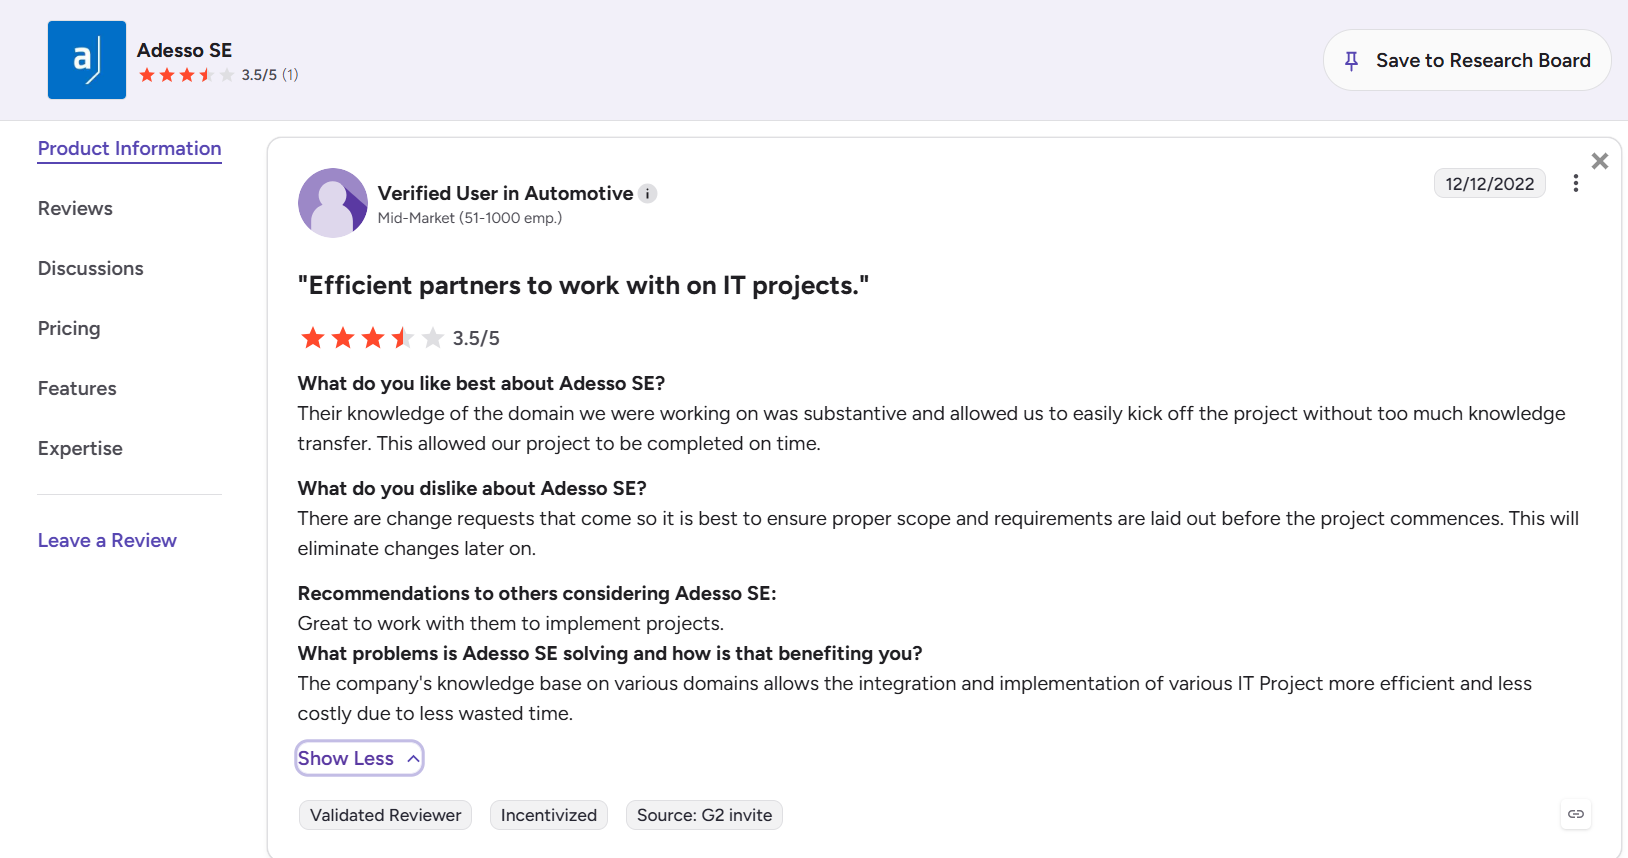This screenshot has width=1628, height=858.
Task: Collapse the review with Show Less
Action: (x=359, y=758)
